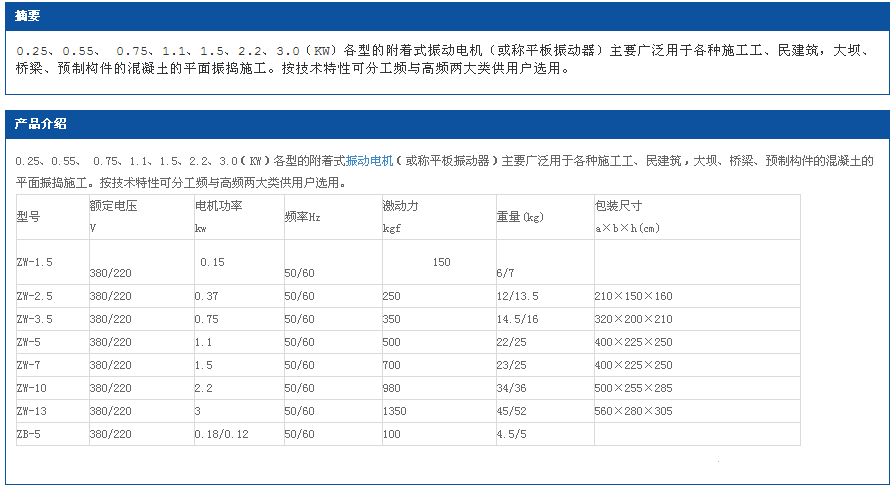The height and width of the screenshot is (490, 894).
Task: Click the 型号 column header cell
Action: [28, 216]
